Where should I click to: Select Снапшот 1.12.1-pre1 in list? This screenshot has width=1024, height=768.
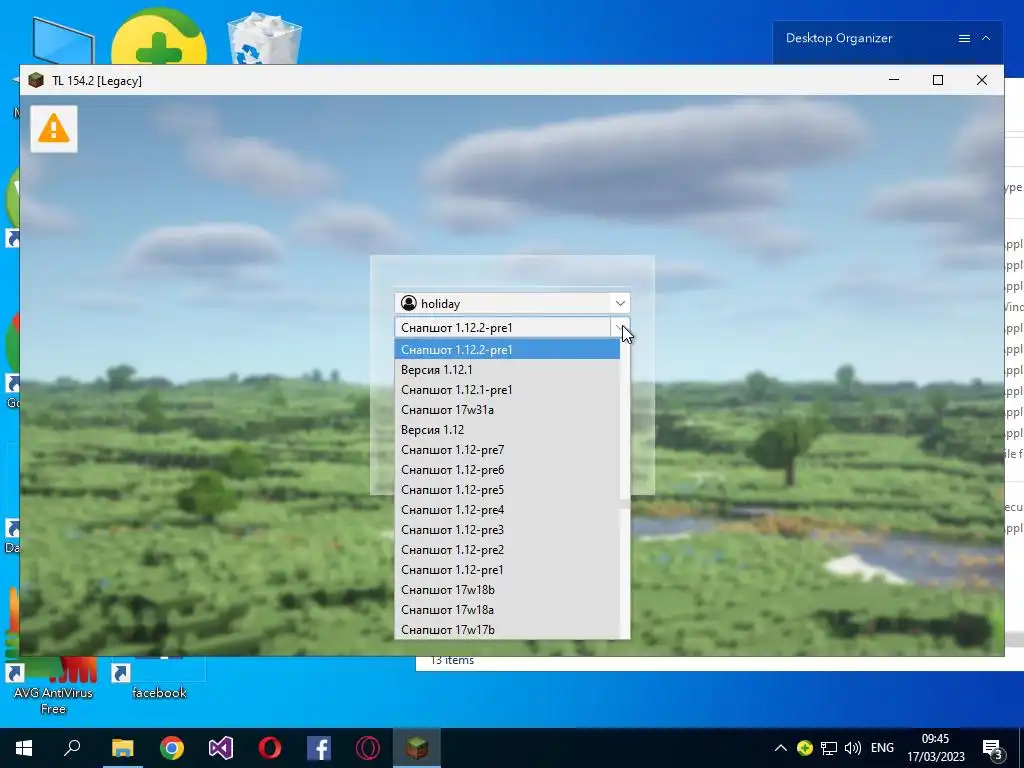(x=507, y=390)
